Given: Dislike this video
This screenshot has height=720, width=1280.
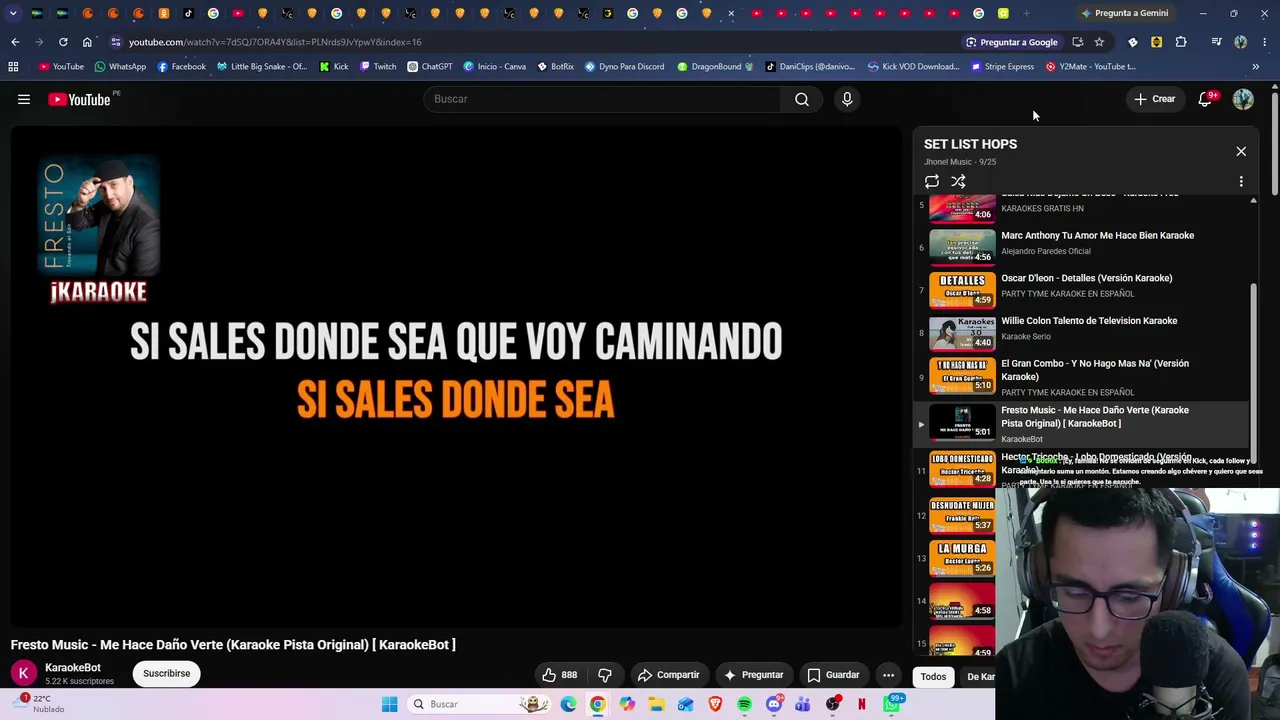Looking at the screenshot, I should 605,675.
